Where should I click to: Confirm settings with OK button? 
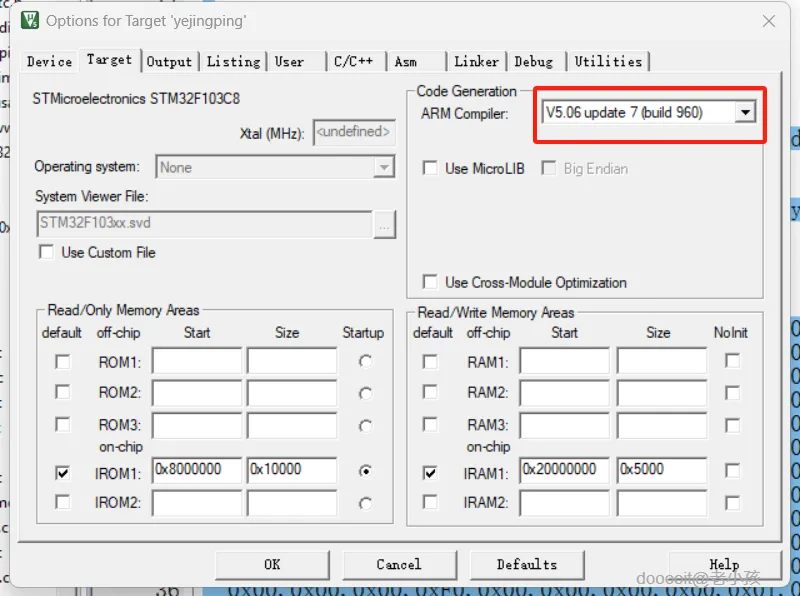(272, 564)
